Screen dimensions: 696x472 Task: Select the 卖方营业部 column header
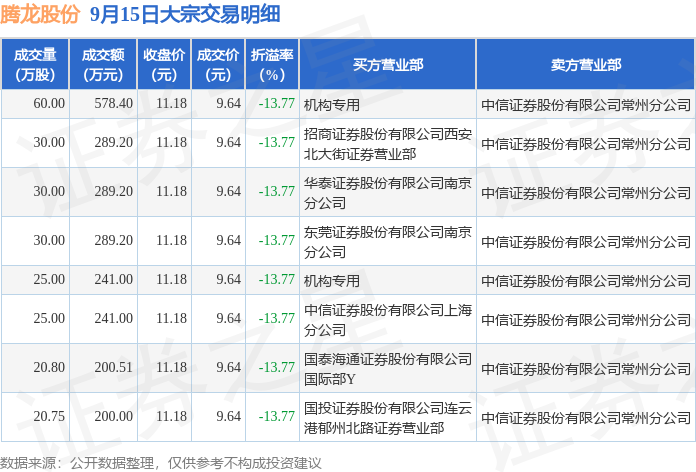(x=585, y=64)
